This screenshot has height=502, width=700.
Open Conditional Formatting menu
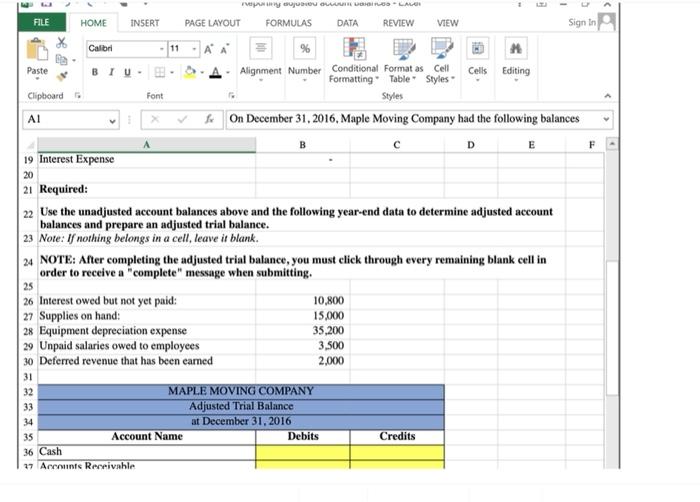pyautogui.click(x=354, y=60)
